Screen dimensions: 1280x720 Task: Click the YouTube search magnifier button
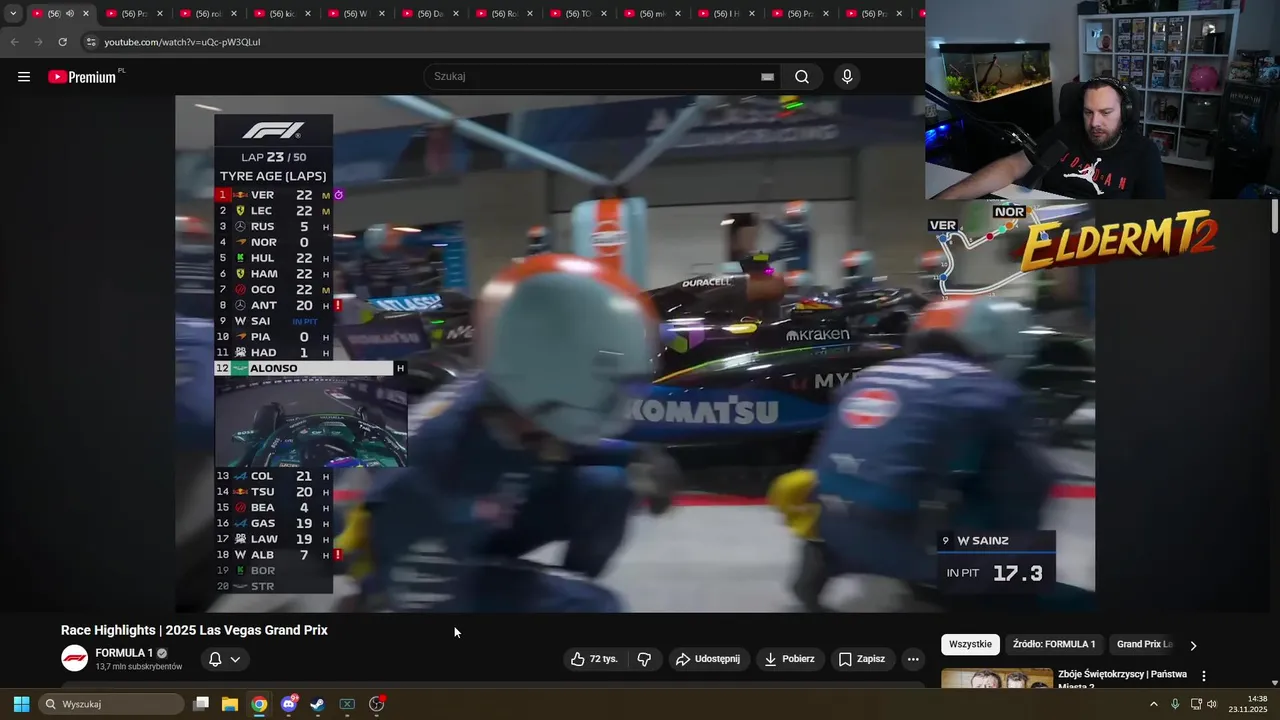pos(802,77)
